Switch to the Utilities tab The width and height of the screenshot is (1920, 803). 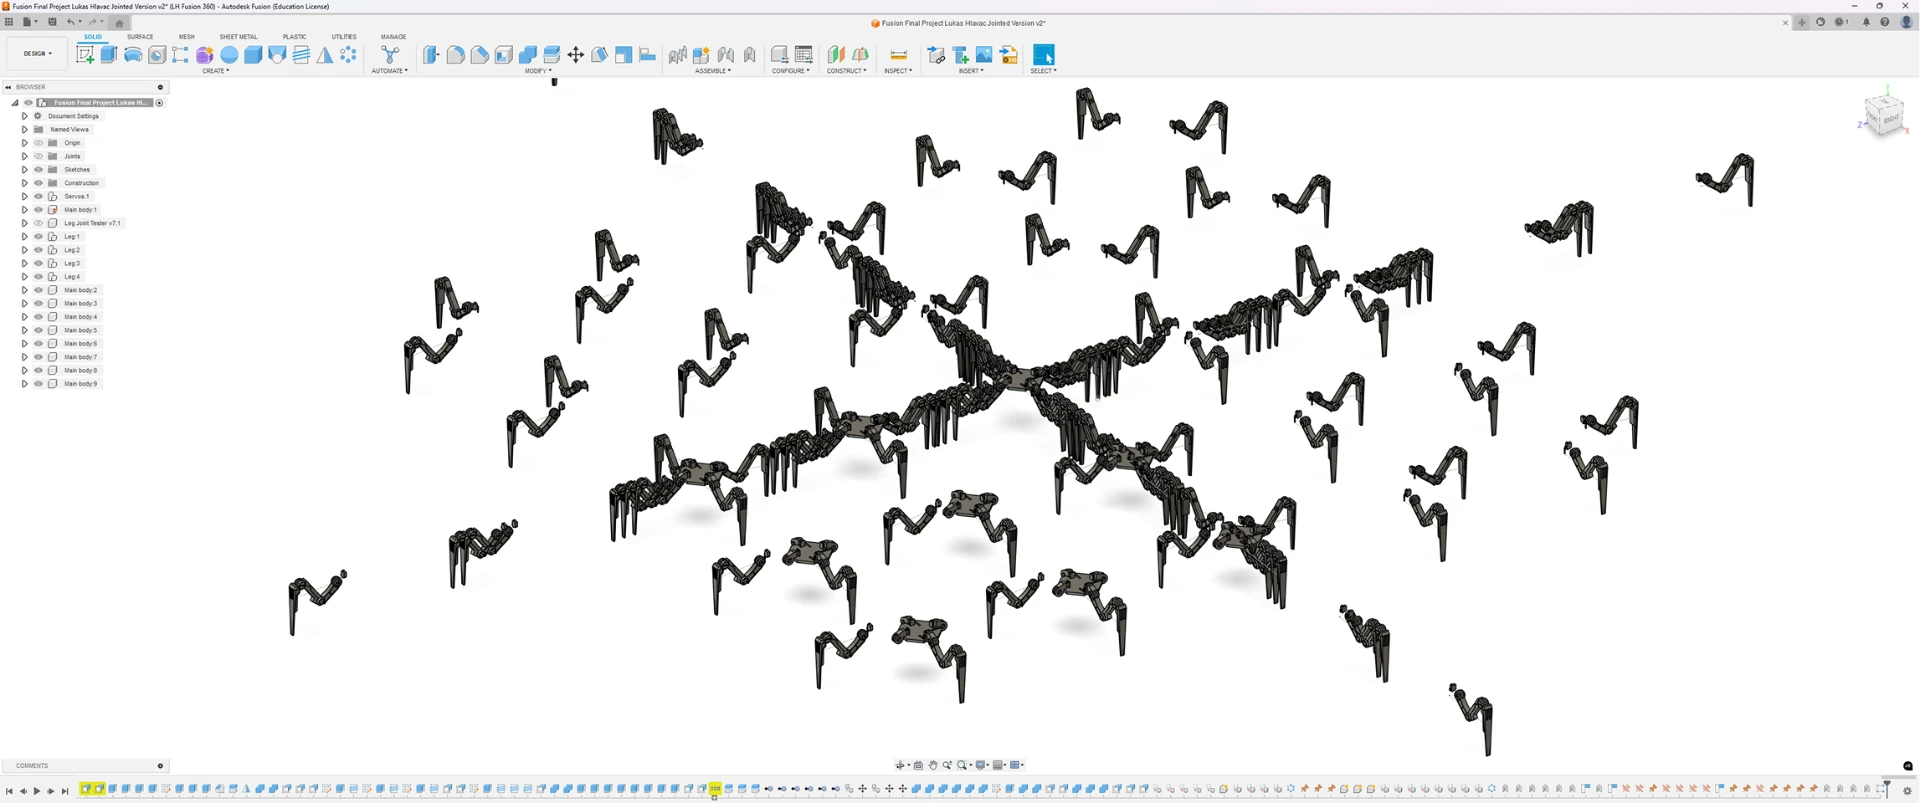click(x=344, y=37)
